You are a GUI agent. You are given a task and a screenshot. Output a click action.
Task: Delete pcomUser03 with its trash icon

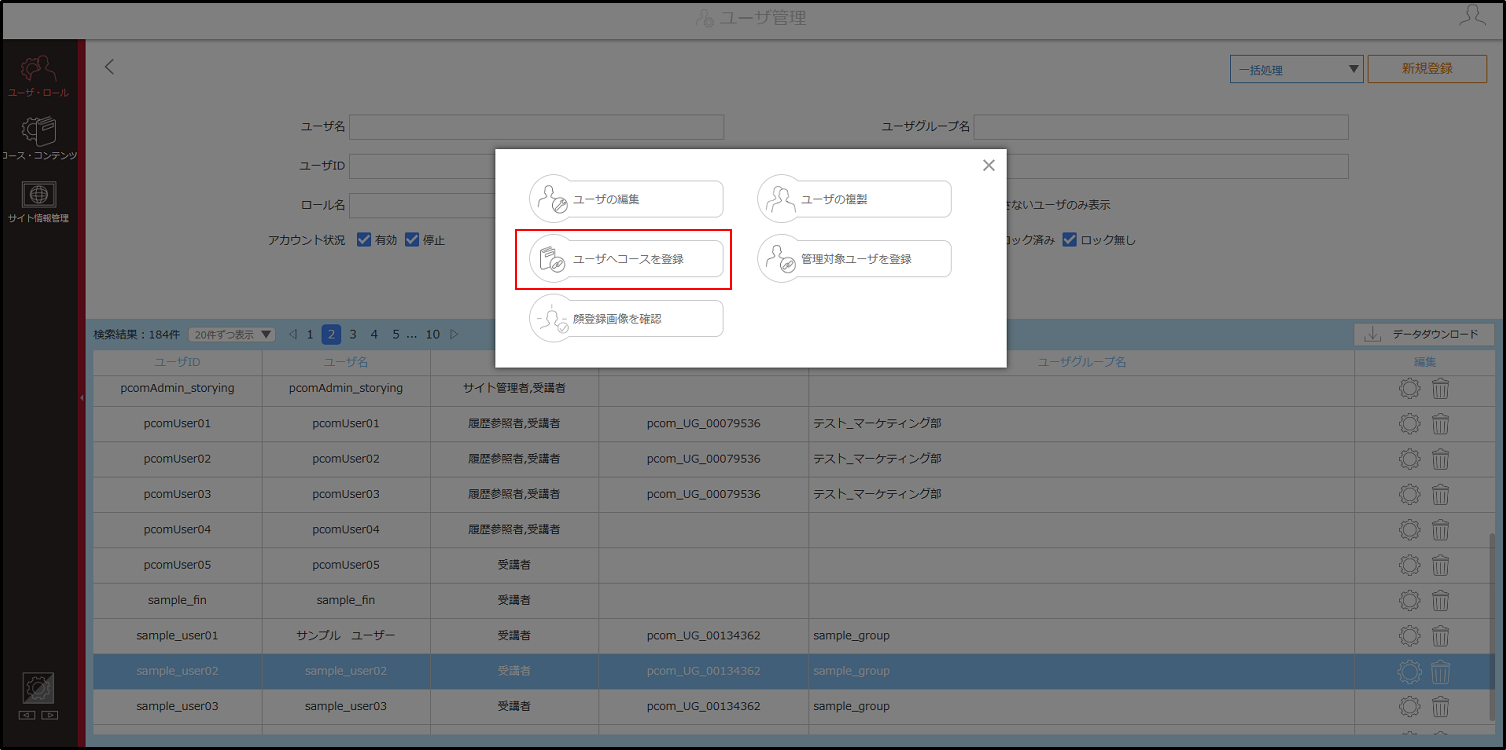click(x=1440, y=494)
